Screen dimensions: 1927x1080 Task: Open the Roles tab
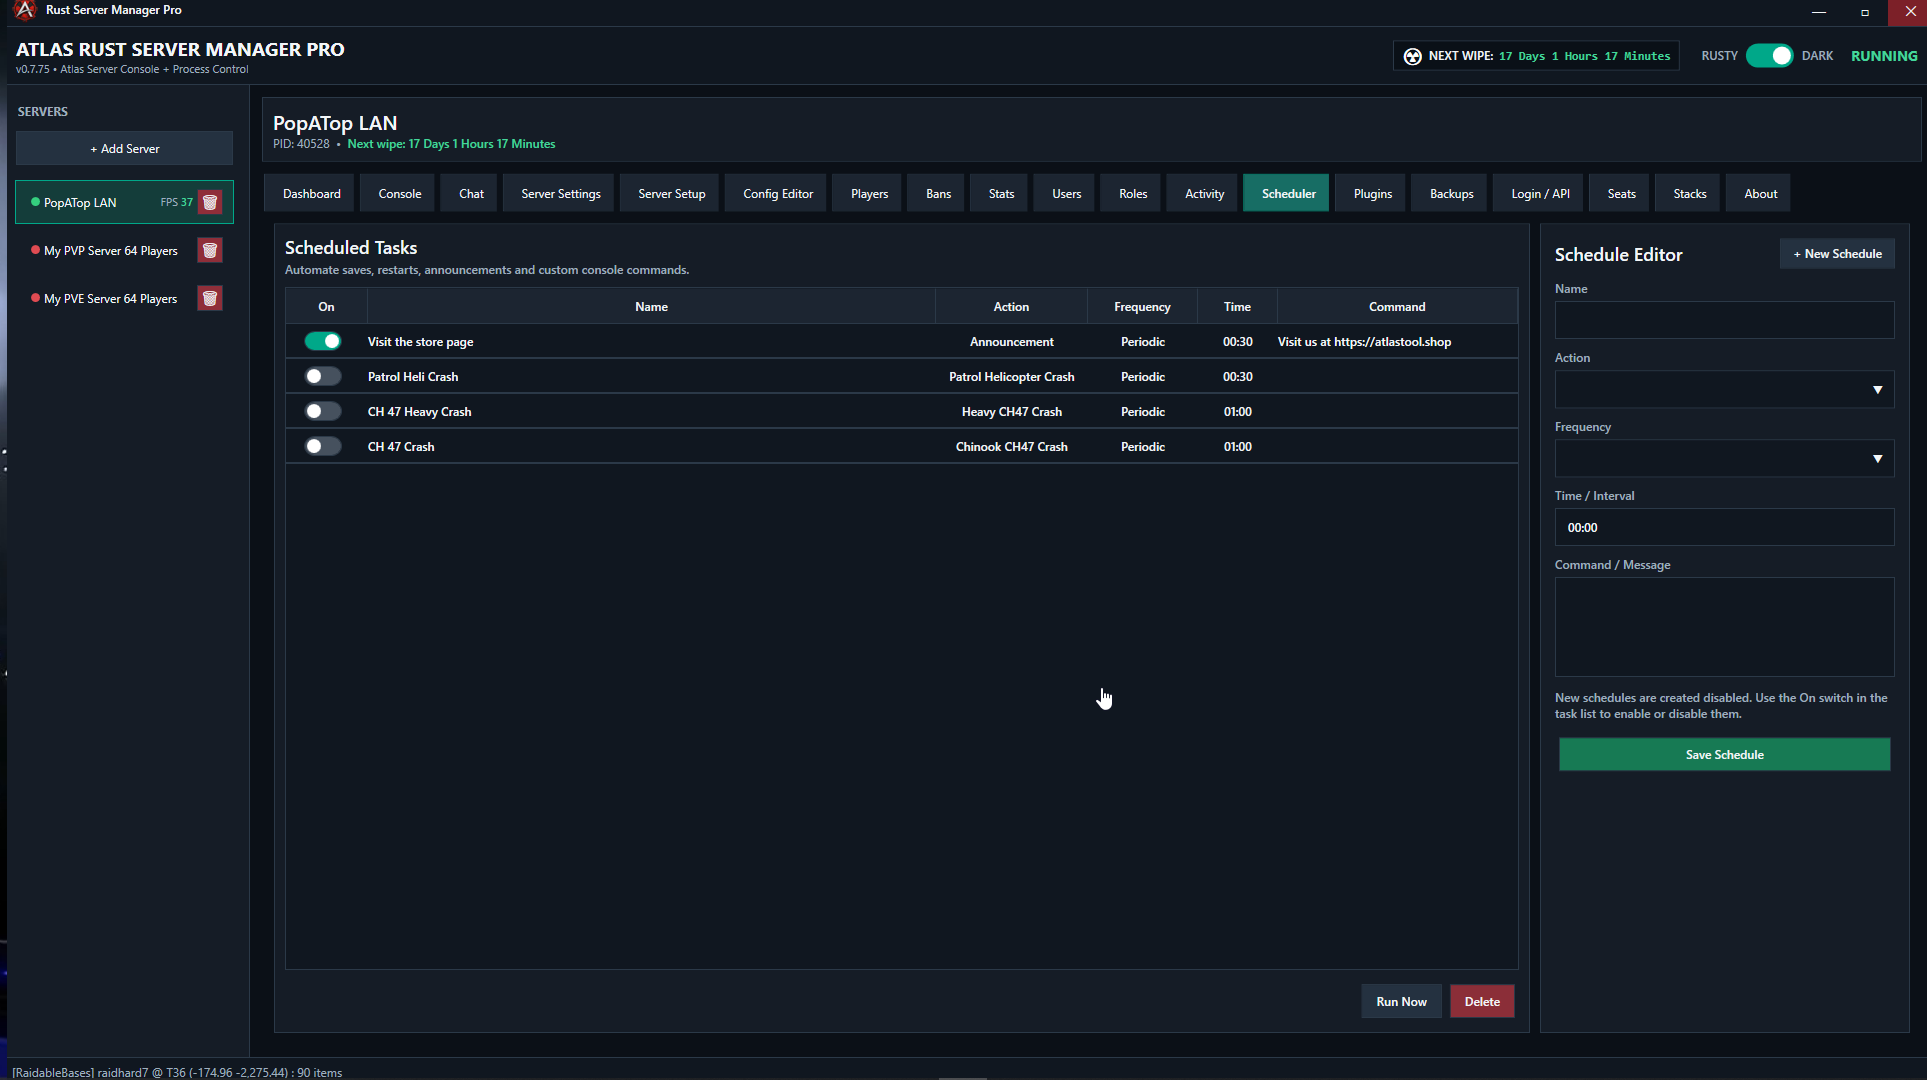point(1132,193)
